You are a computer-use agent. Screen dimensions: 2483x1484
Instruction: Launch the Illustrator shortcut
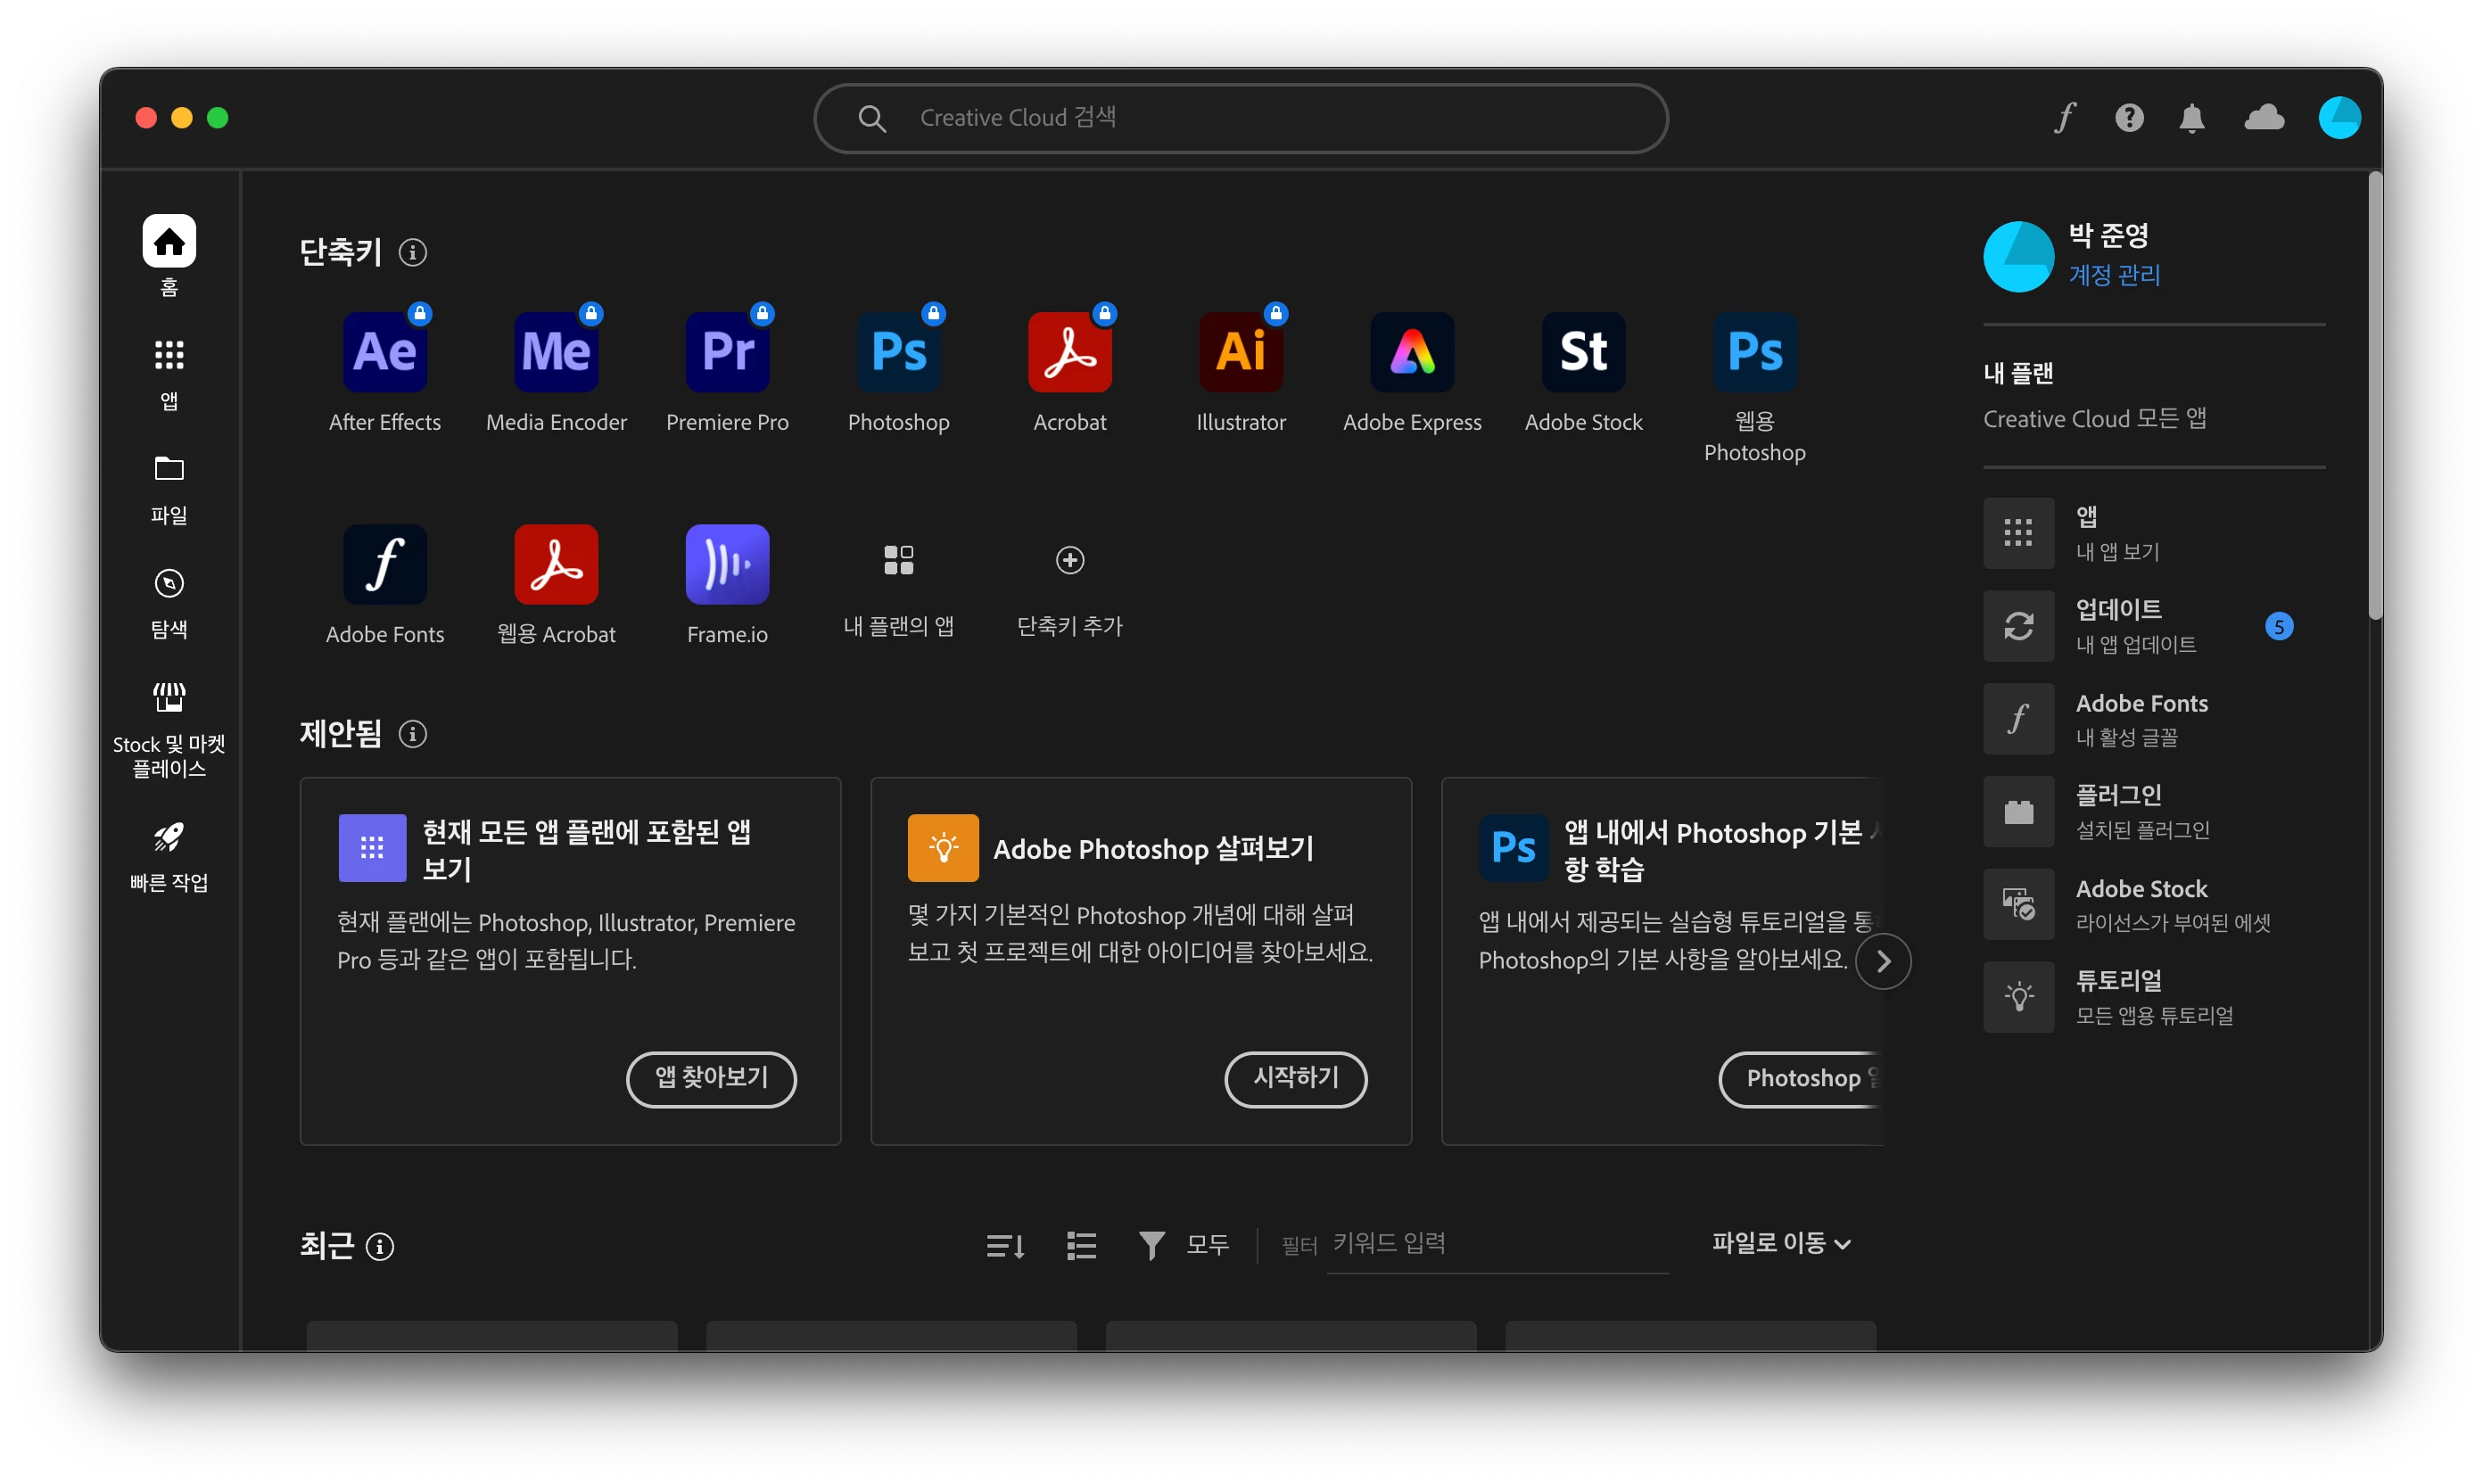[x=1241, y=351]
